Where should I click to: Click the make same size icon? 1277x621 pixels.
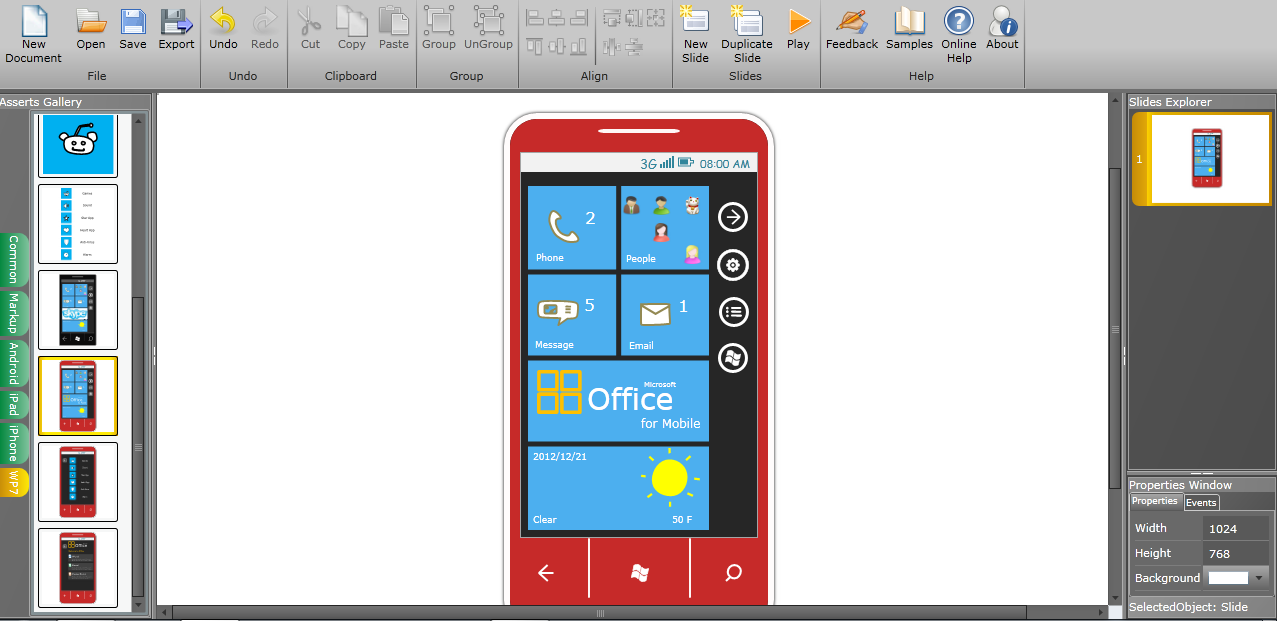655,17
